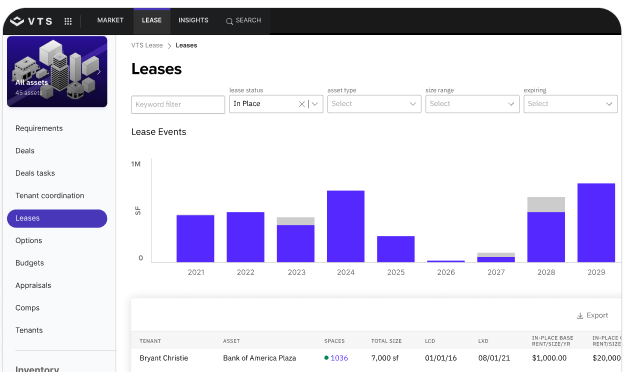Sort by the TOTAL SIZE column header

point(386,341)
